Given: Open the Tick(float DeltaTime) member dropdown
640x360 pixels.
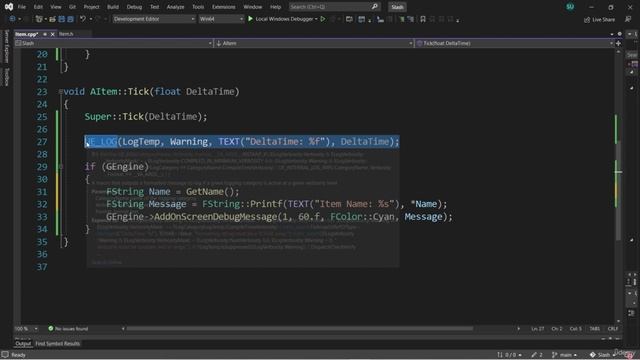Looking at the screenshot, I should click(514, 43).
